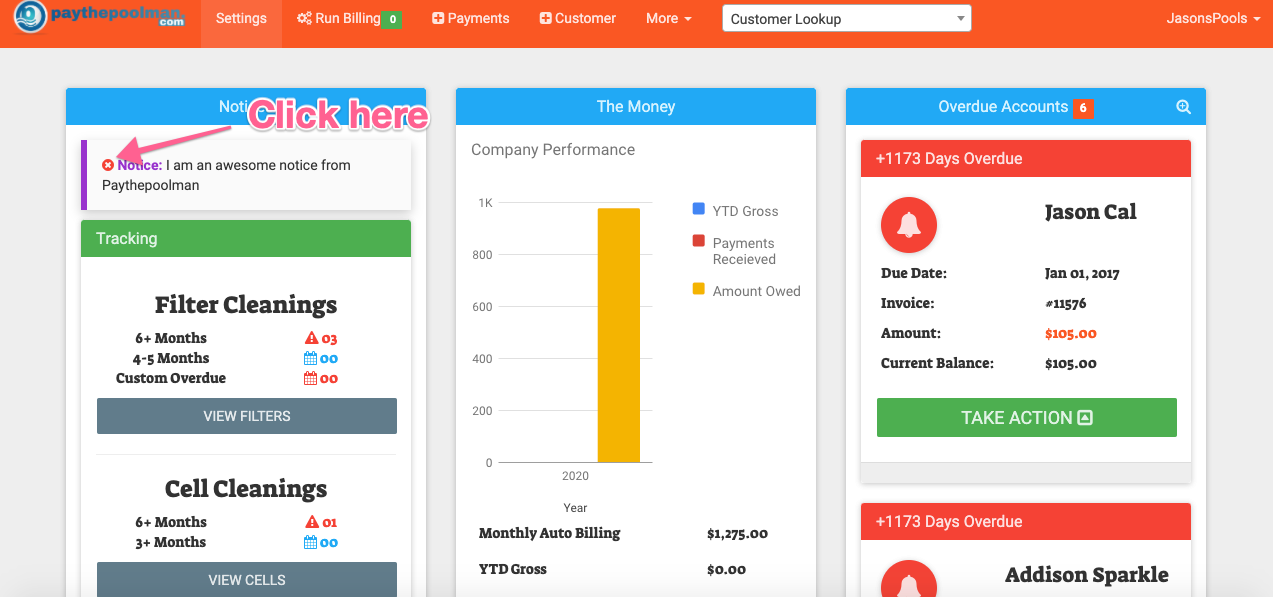
Task: Click the plus icon on Customer
Action: pyautogui.click(x=545, y=18)
